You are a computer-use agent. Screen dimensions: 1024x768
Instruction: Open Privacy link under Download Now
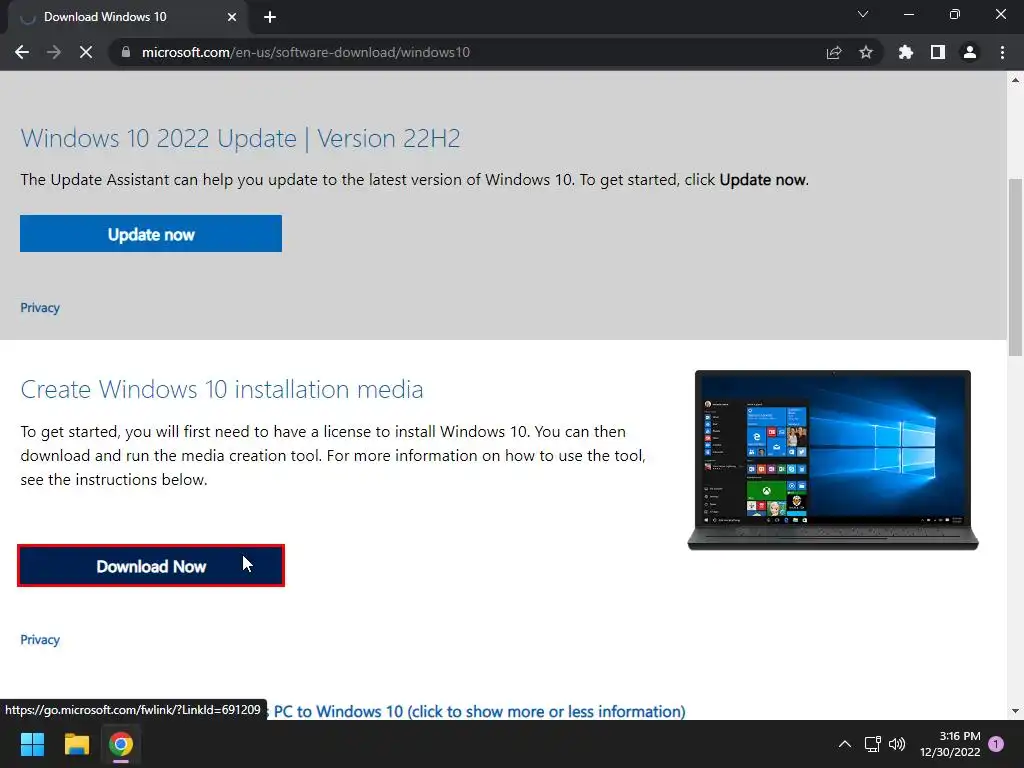[40, 639]
